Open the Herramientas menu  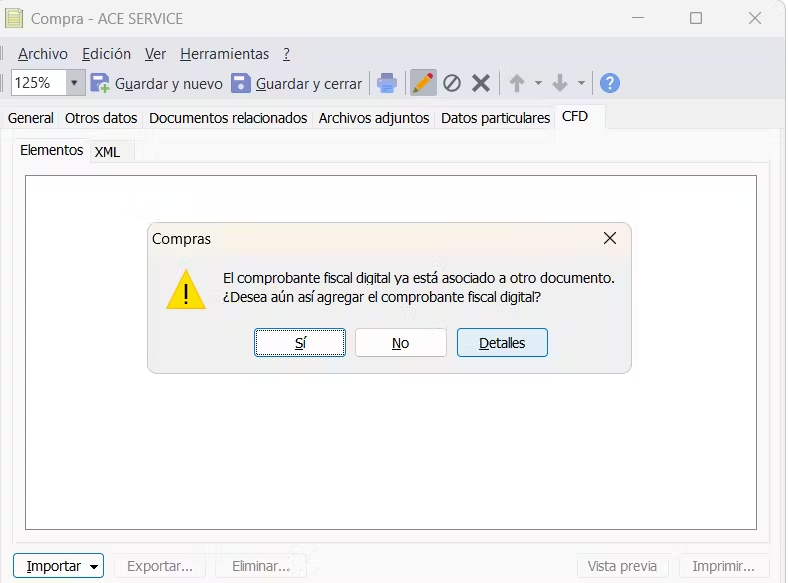[x=224, y=54]
